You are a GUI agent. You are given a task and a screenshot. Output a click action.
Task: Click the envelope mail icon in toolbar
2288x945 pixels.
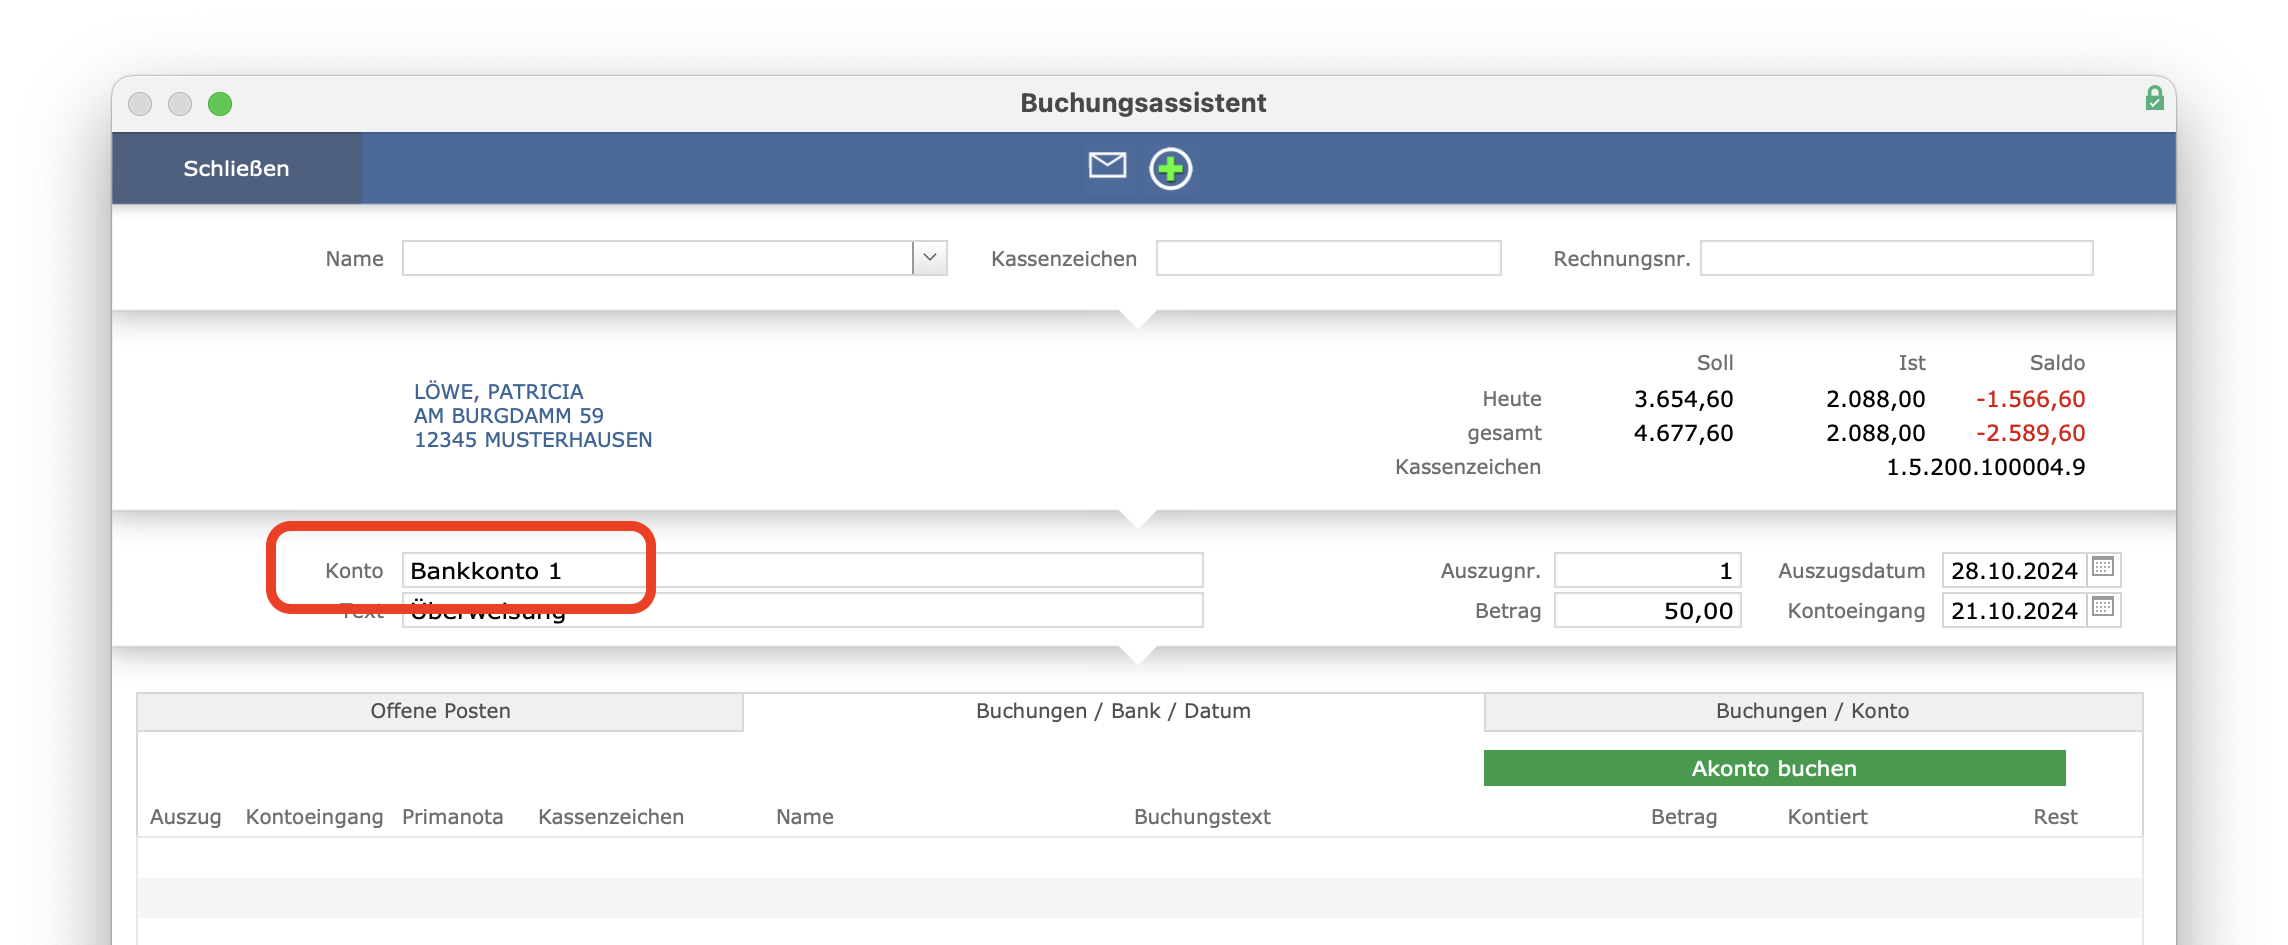coord(1107,166)
